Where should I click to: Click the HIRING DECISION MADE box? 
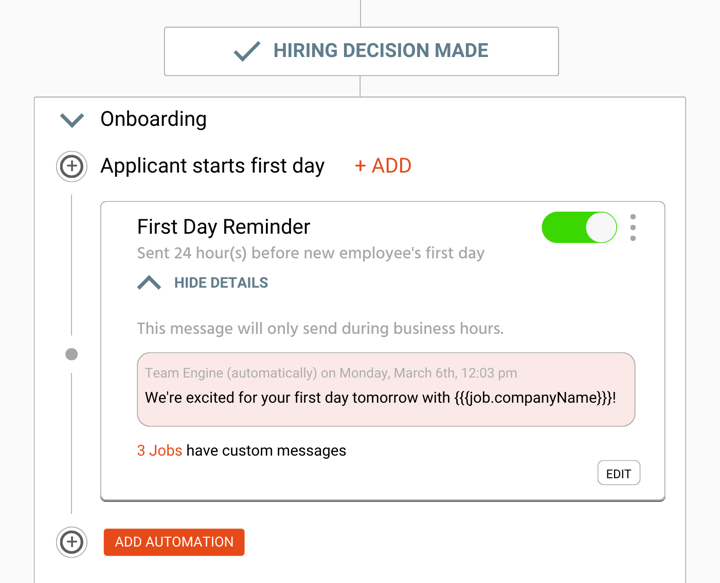point(361,51)
